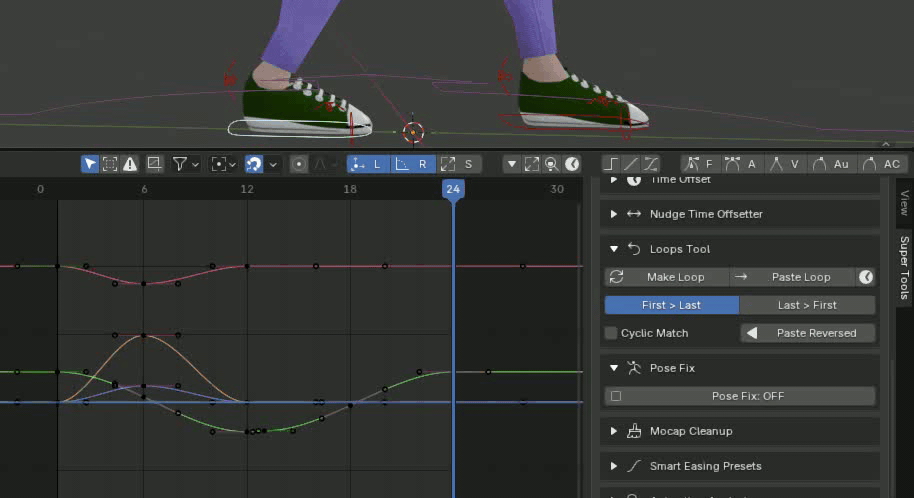Expand Nudge Time Offsetter panel
This screenshot has height=498, width=914.
pyautogui.click(x=614, y=214)
